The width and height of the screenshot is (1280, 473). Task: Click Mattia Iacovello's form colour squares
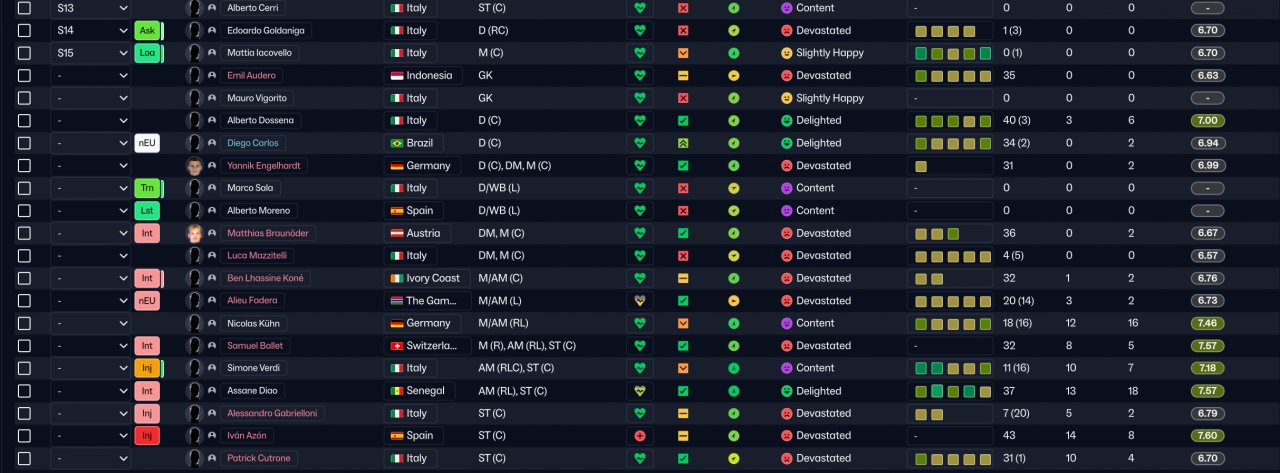tap(950, 53)
